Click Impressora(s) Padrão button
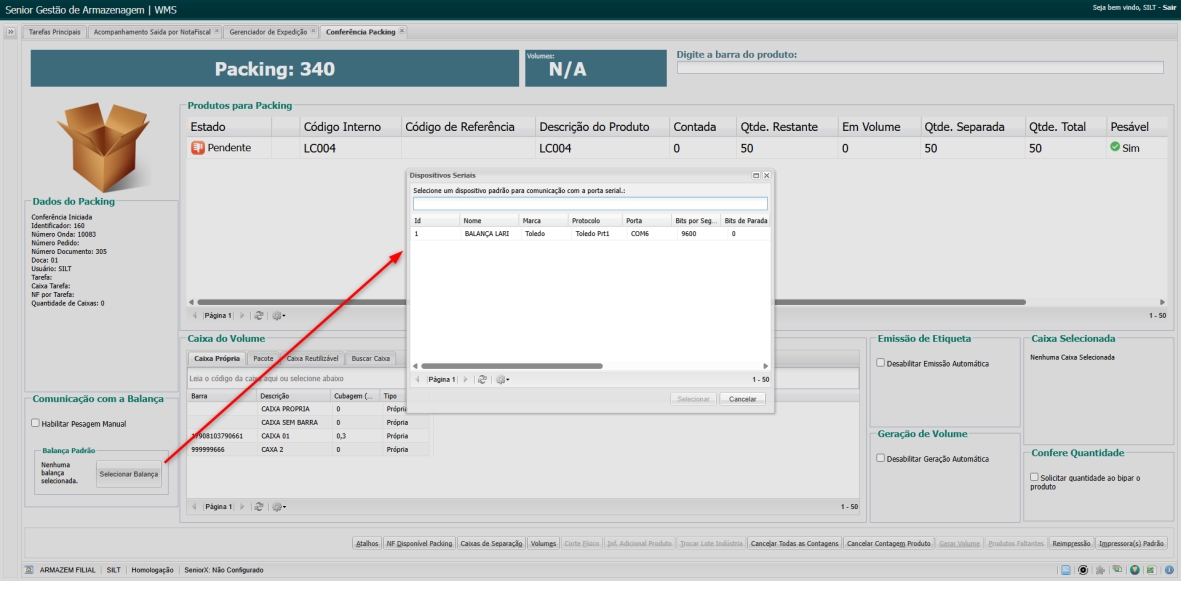Viewport: 1191px width, 591px height. (x=1132, y=544)
